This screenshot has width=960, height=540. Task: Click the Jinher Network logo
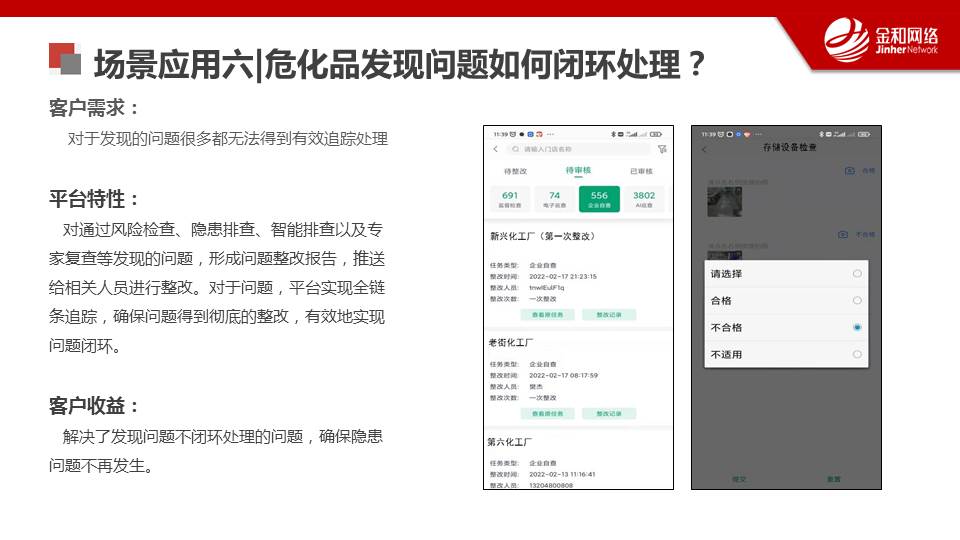[x=881, y=40]
